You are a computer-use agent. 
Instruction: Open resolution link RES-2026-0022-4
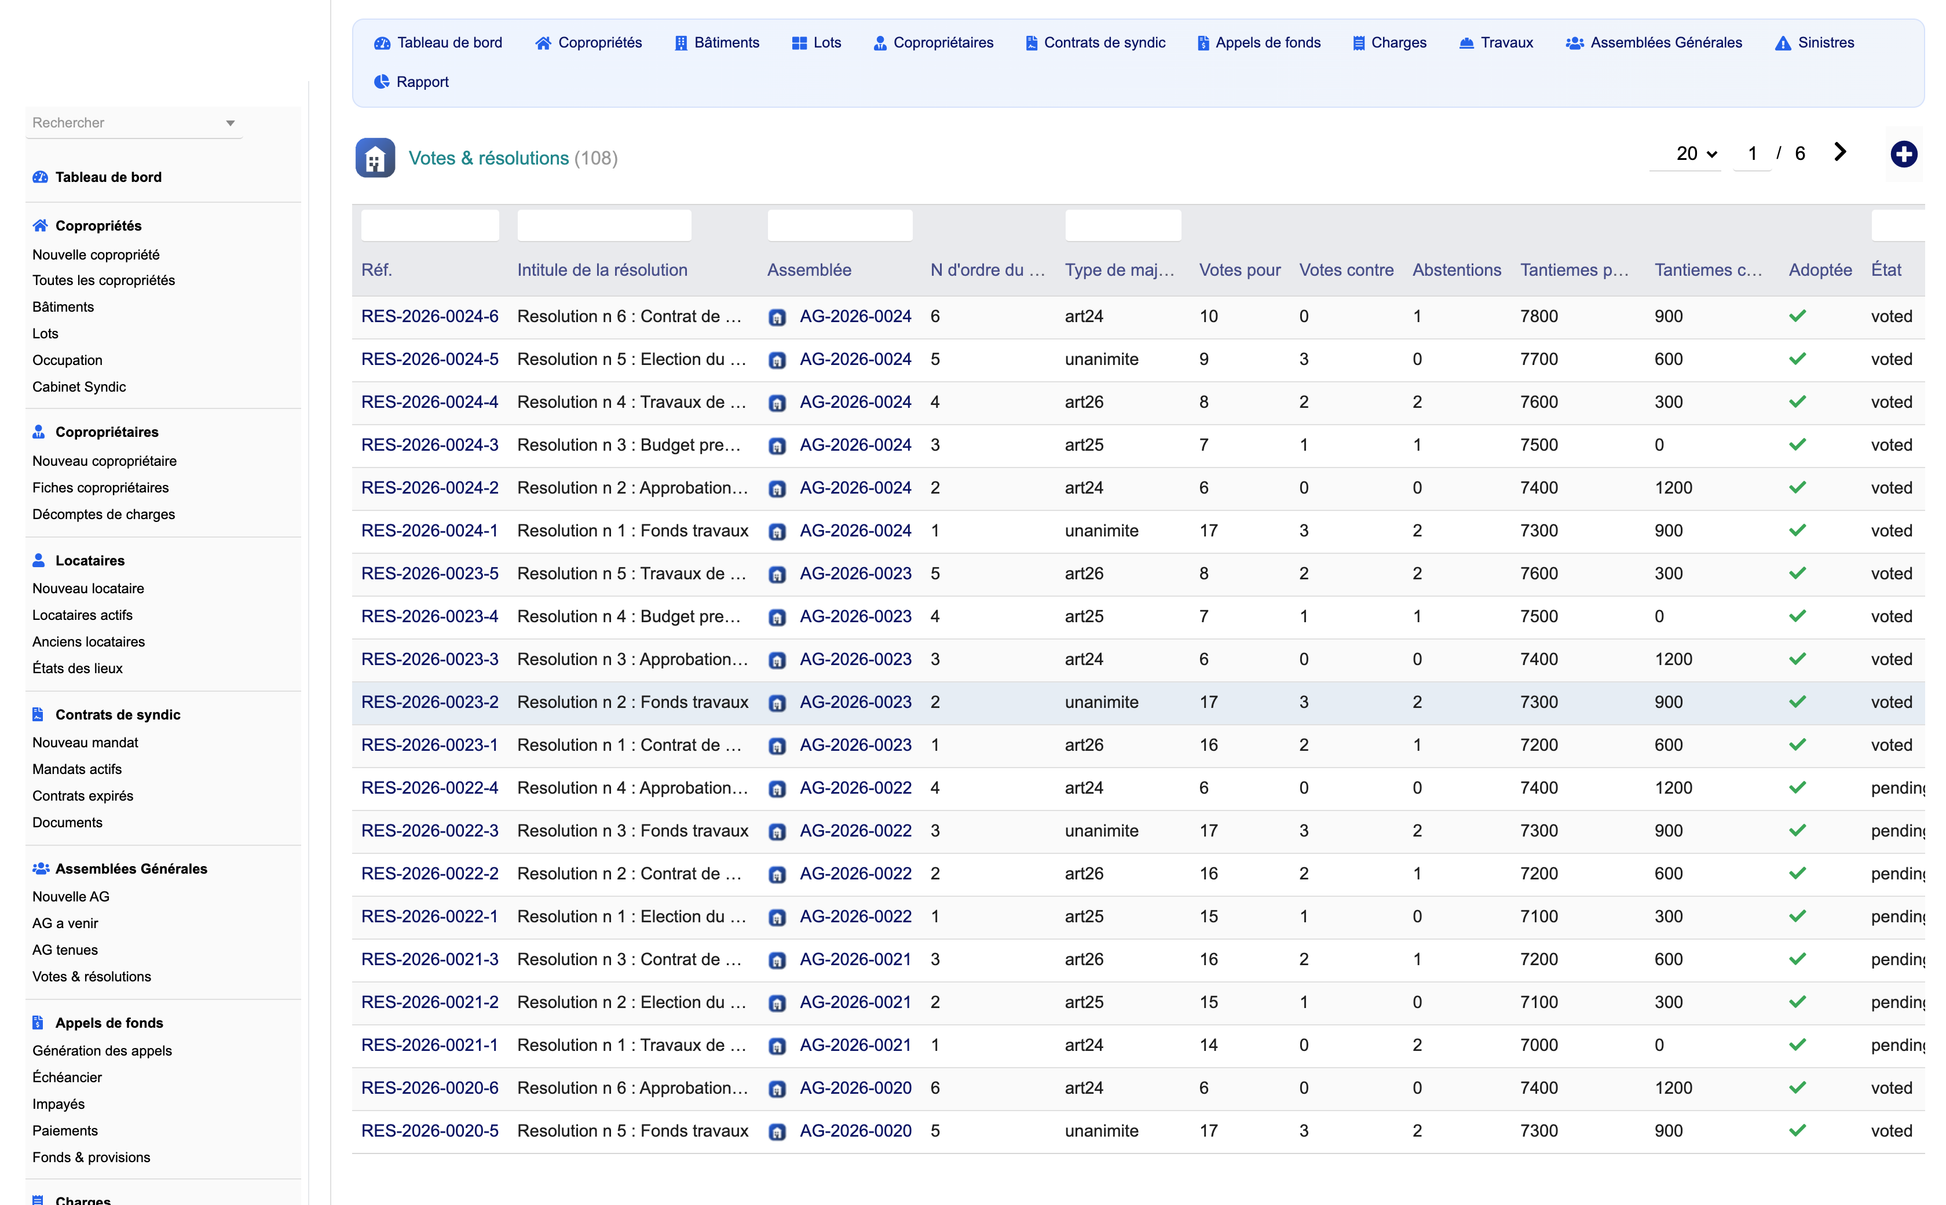click(x=430, y=788)
